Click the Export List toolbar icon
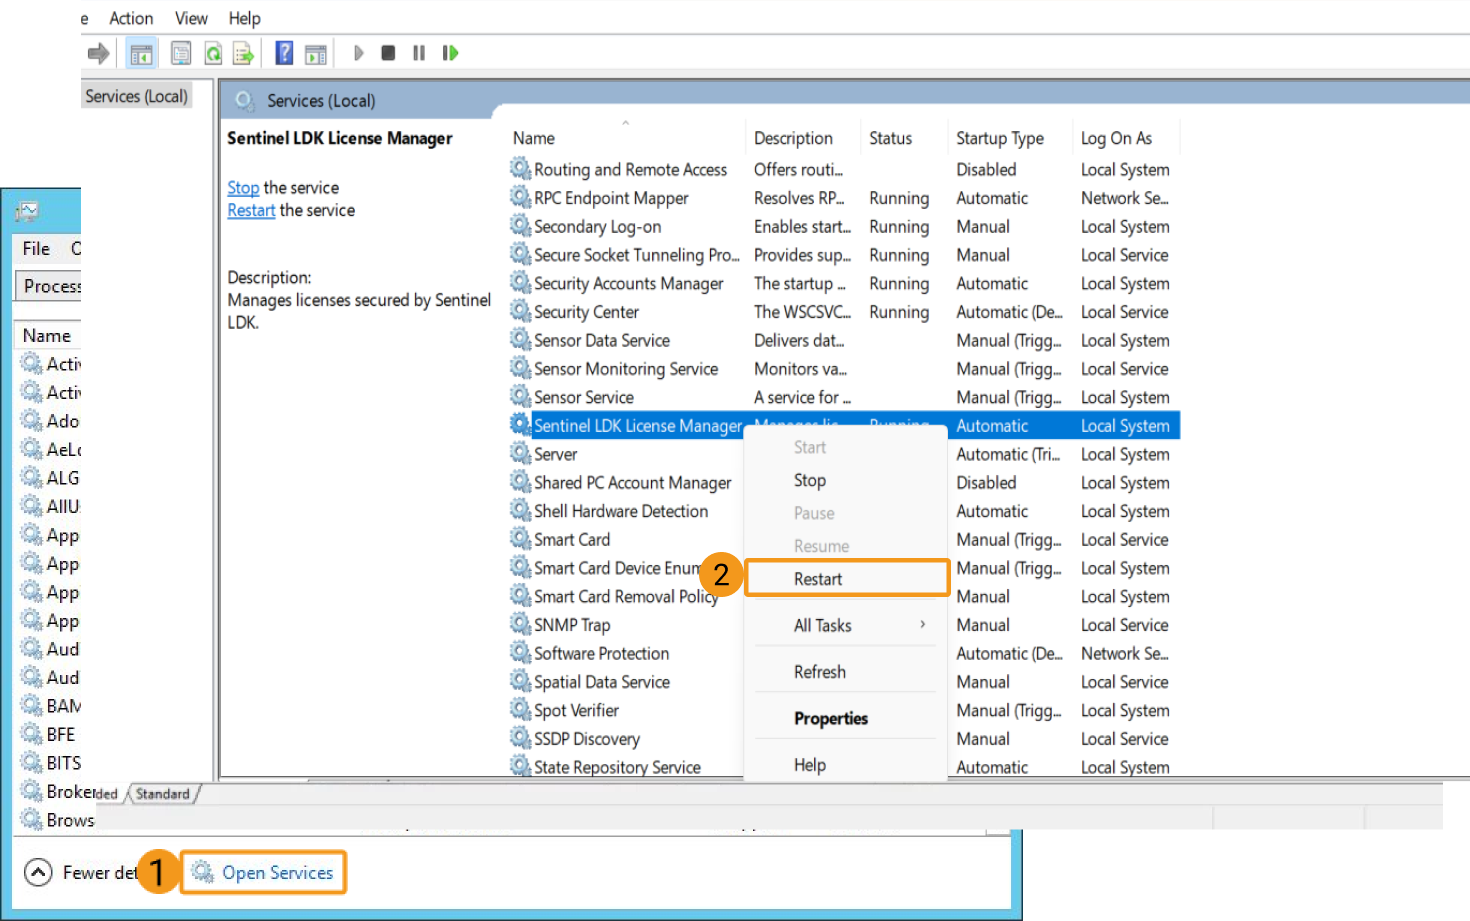 [x=243, y=53]
